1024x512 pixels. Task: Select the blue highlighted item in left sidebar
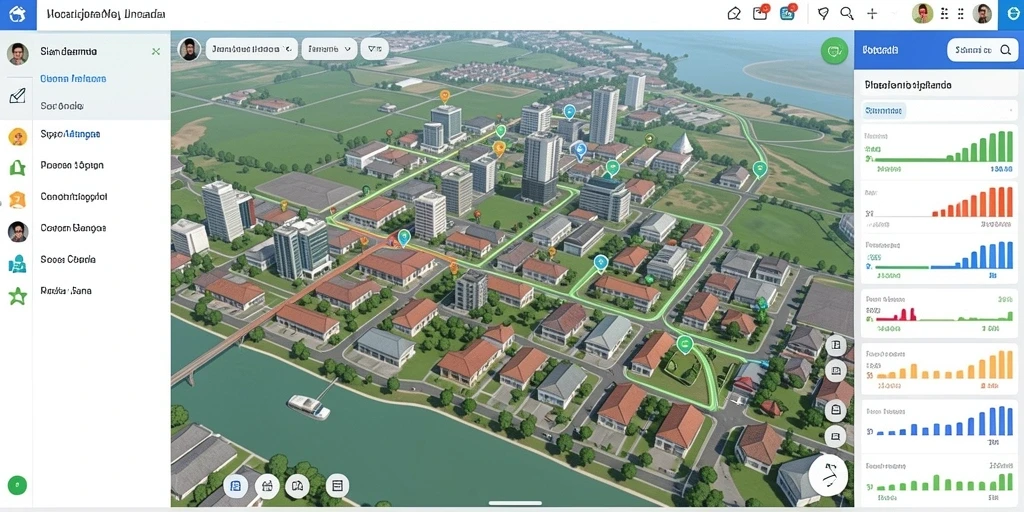[73, 78]
